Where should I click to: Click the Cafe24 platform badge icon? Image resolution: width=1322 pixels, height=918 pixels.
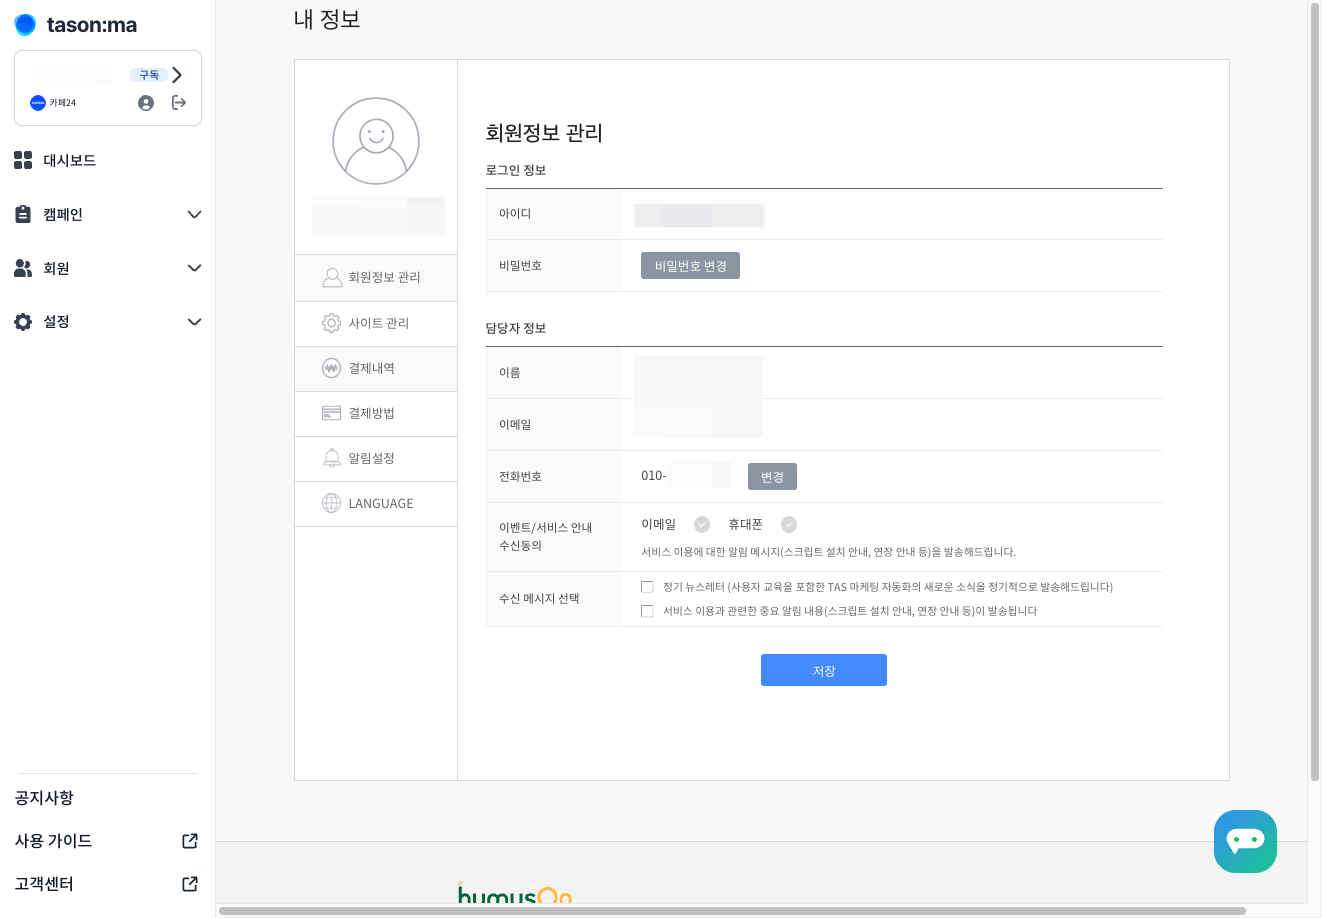click(38, 103)
